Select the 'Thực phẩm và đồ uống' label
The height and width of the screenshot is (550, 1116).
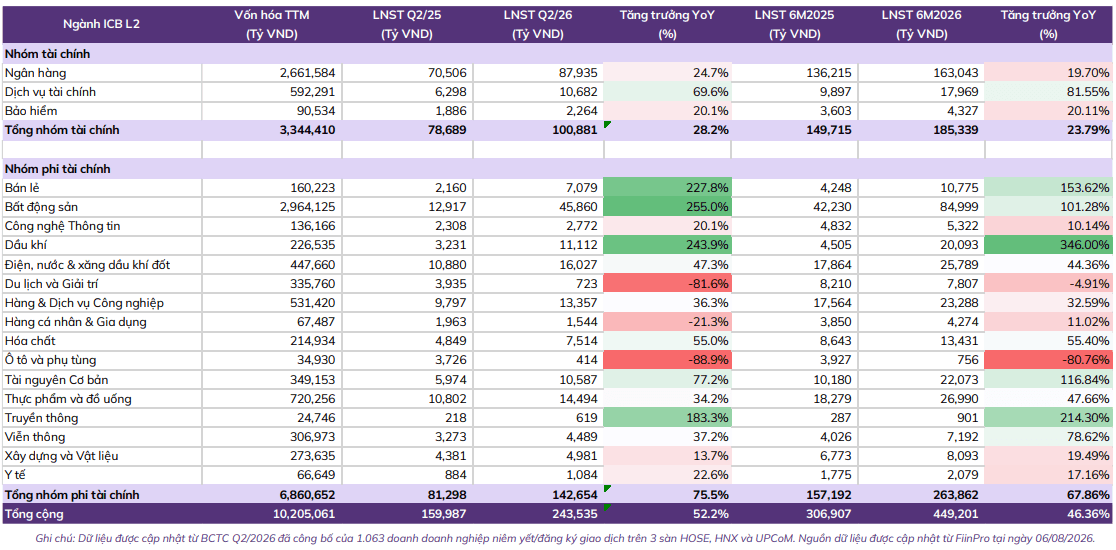[x=68, y=399]
